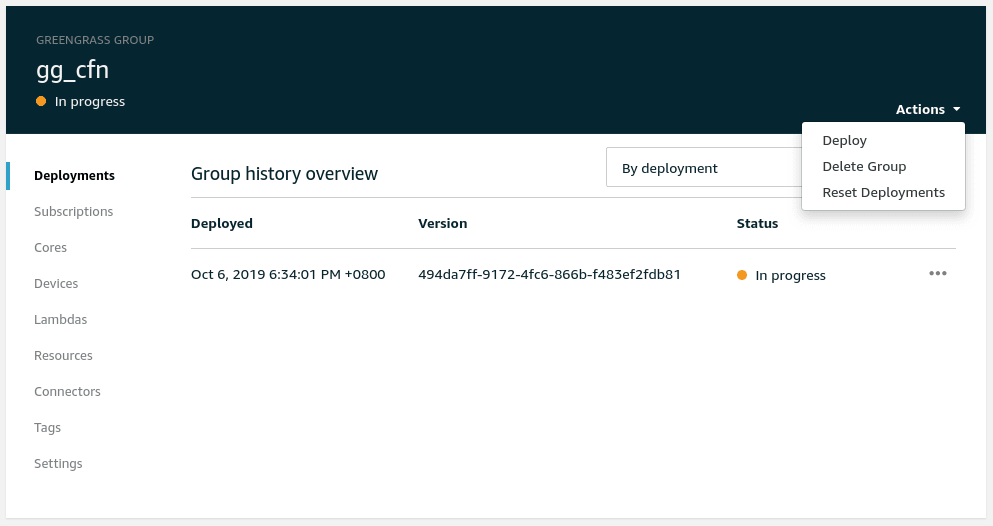This screenshot has height=526, width=993.
Task: Open group Settings section
Action: 58,464
